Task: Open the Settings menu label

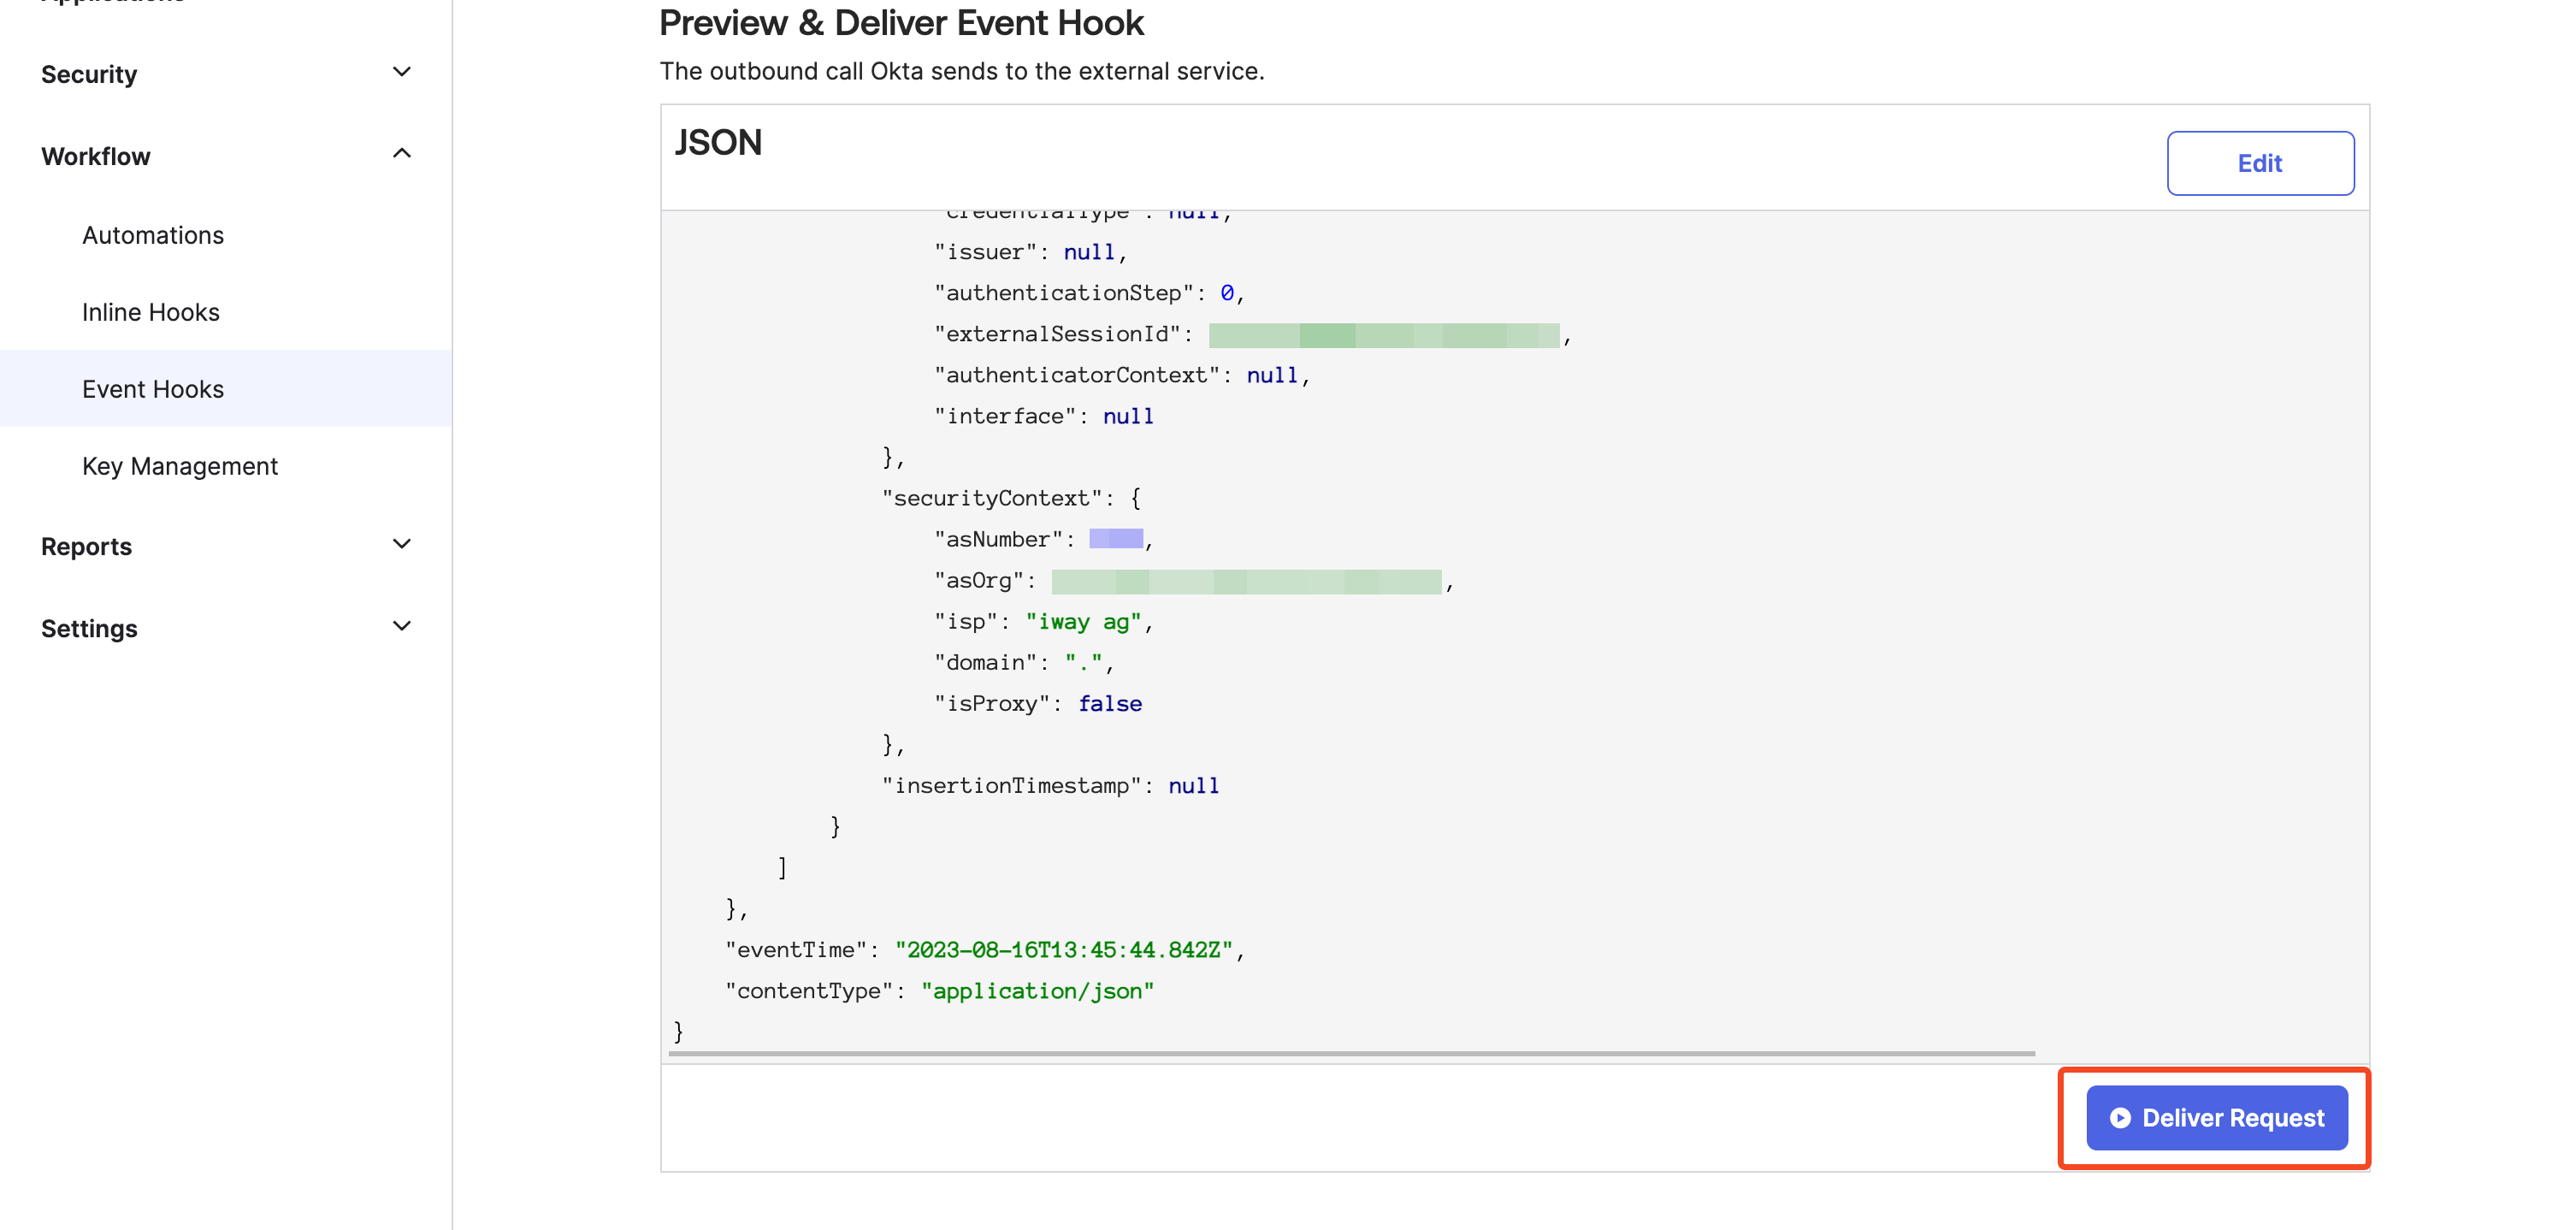Action: 89,628
